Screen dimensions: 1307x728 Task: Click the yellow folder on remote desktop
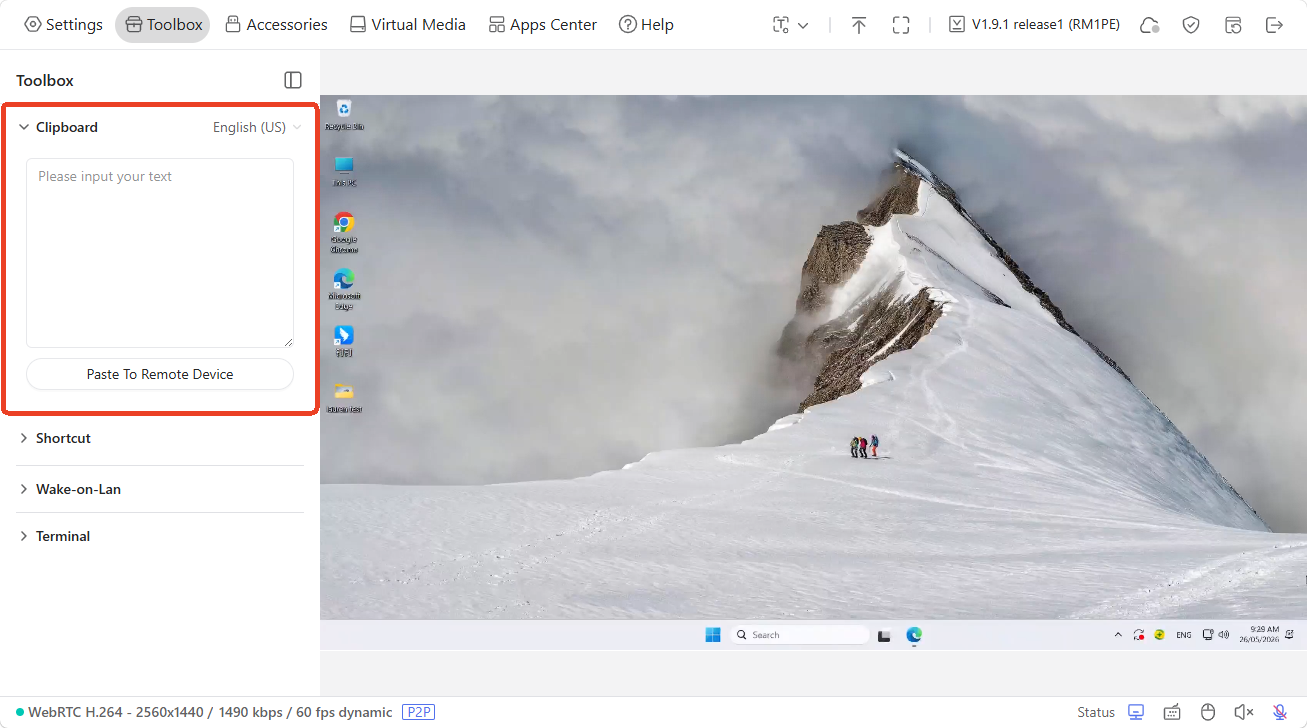pos(344,396)
